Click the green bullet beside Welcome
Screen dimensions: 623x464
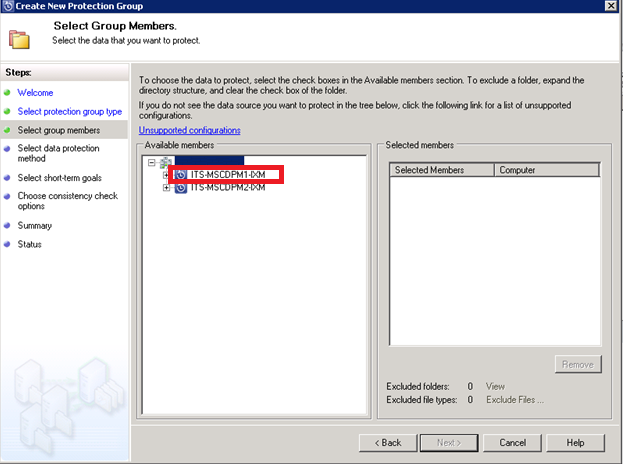point(7,93)
